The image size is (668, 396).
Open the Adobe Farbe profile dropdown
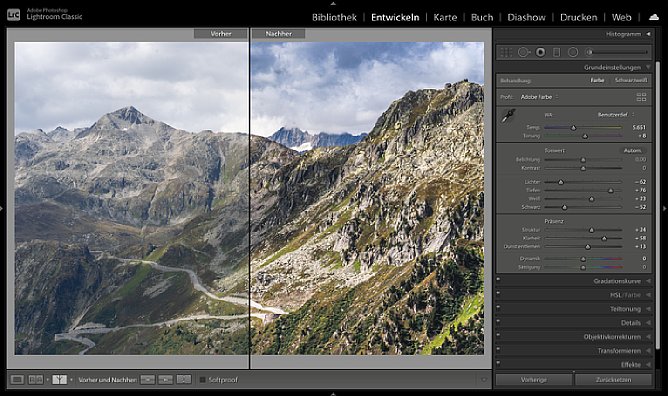point(539,97)
